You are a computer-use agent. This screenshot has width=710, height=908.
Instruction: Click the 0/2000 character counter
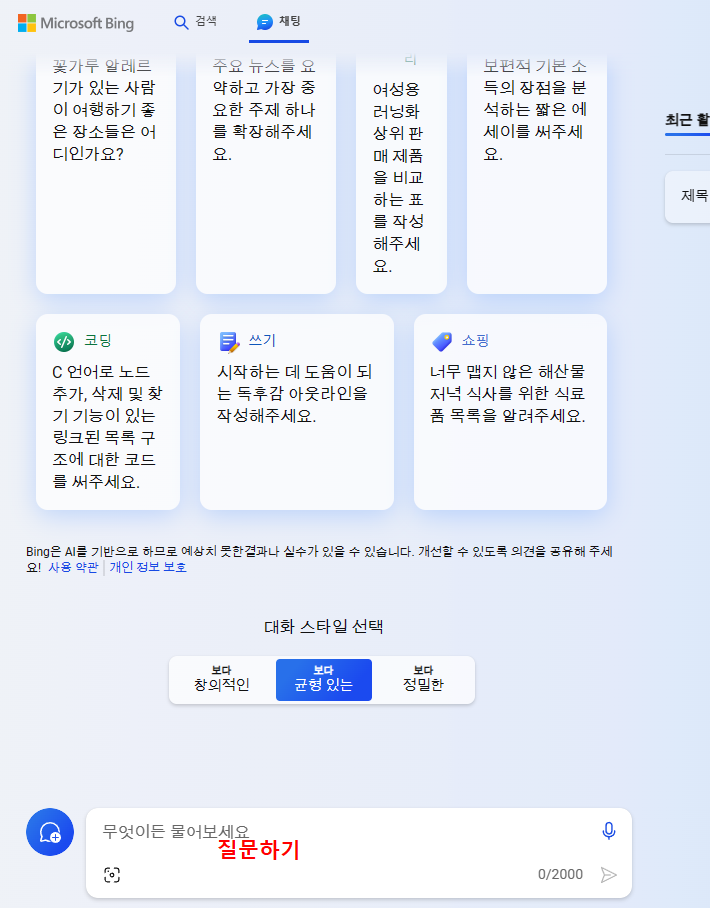pos(560,874)
